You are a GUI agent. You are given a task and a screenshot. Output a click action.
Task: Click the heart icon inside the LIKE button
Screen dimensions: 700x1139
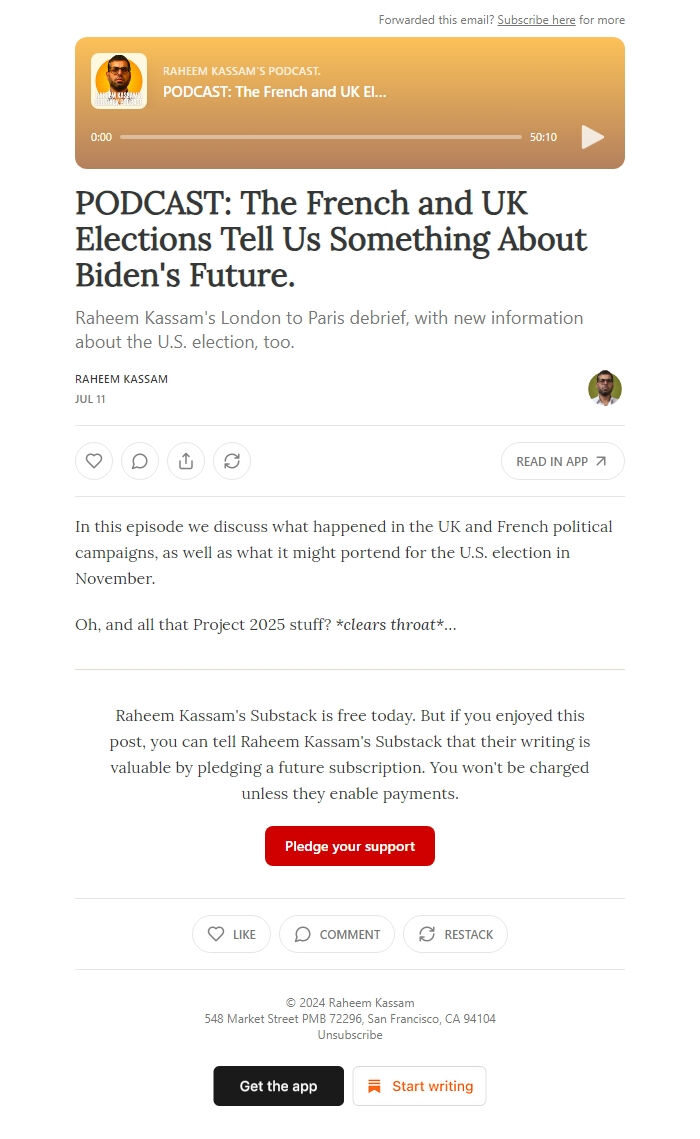point(216,934)
